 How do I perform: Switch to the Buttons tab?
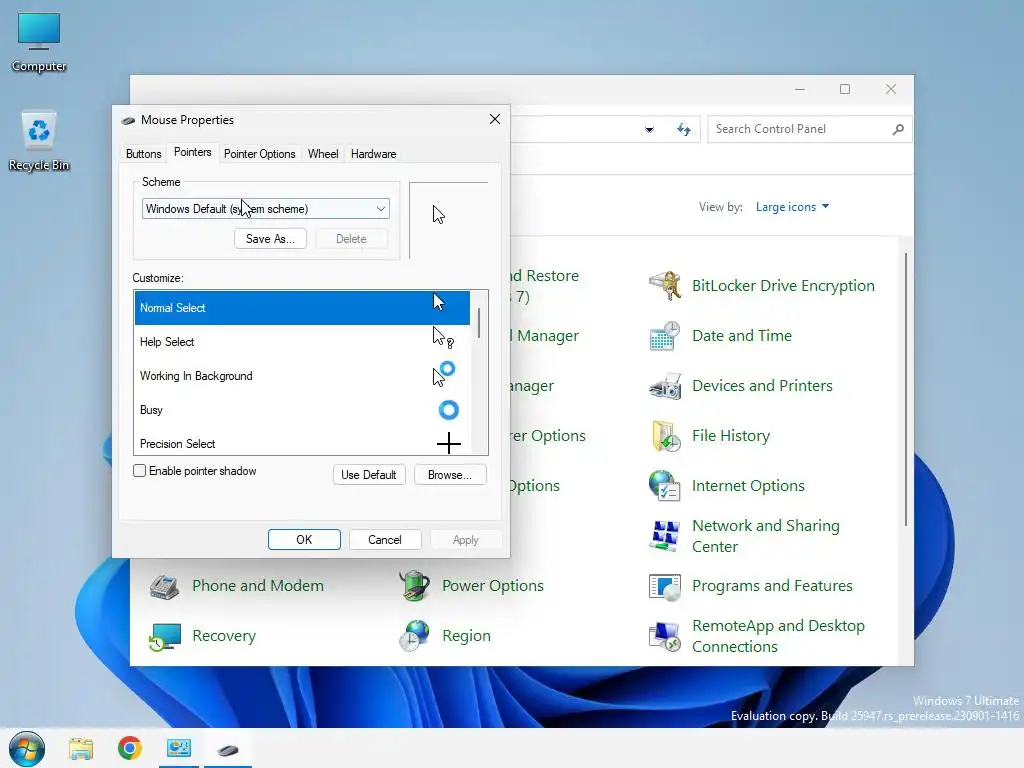(144, 154)
